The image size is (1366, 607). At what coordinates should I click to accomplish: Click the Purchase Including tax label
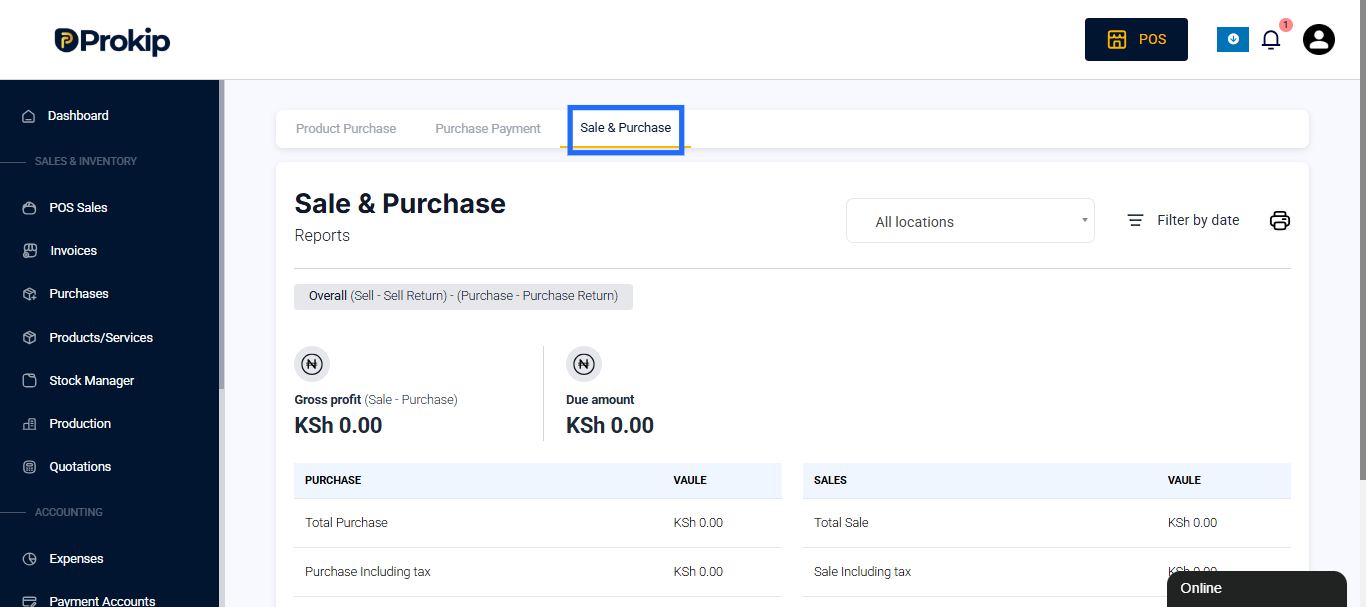click(x=368, y=572)
